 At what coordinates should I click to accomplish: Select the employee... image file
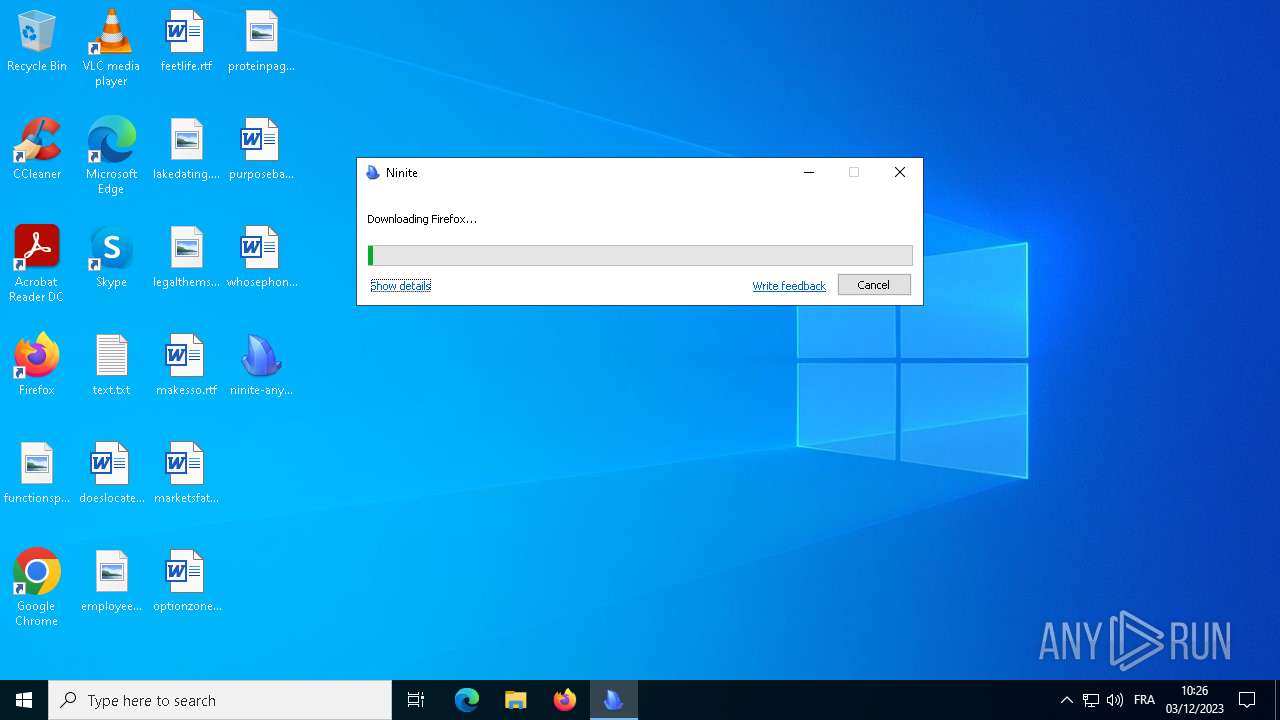111,581
